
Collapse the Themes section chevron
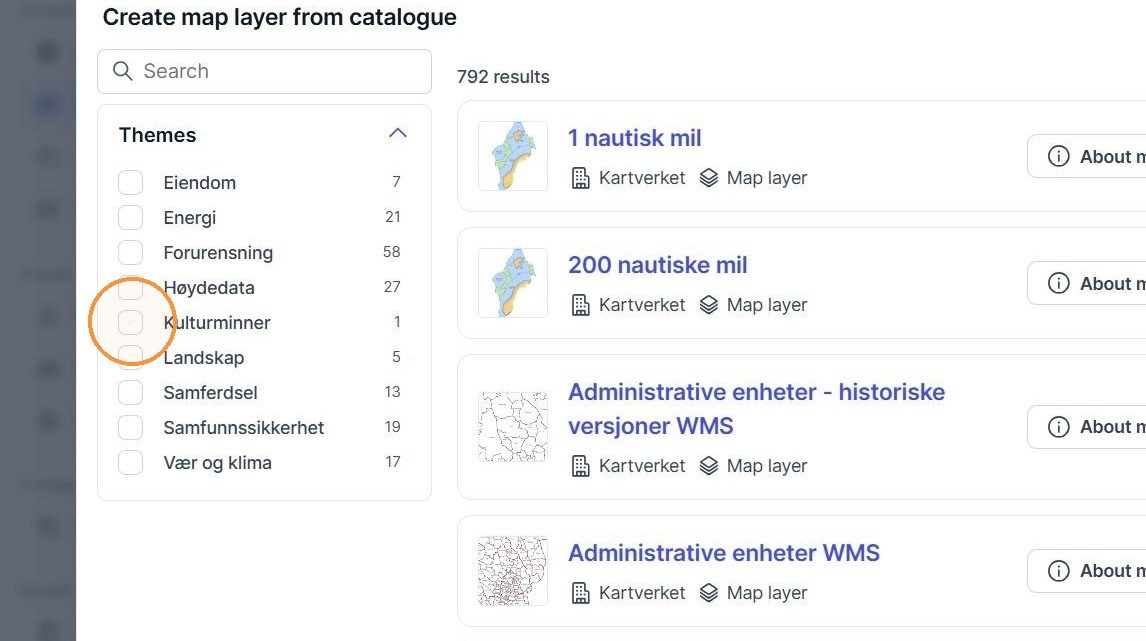[398, 133]
